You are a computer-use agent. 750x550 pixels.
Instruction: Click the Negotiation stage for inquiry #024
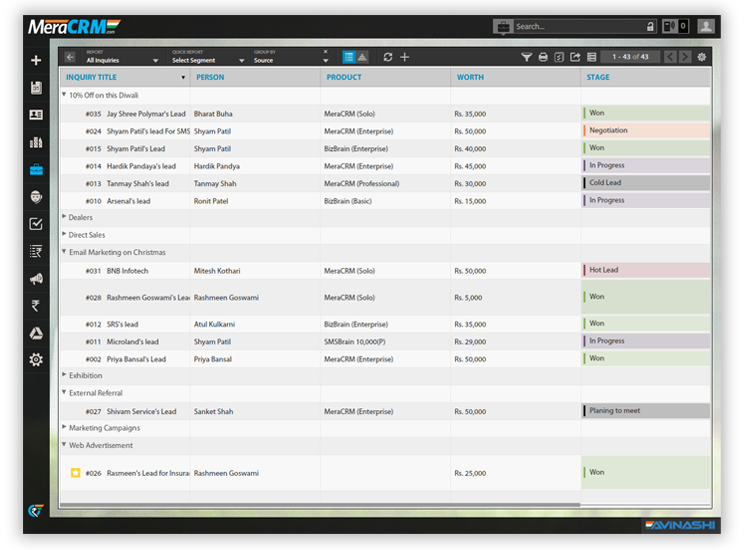click(x=646, y=131)
